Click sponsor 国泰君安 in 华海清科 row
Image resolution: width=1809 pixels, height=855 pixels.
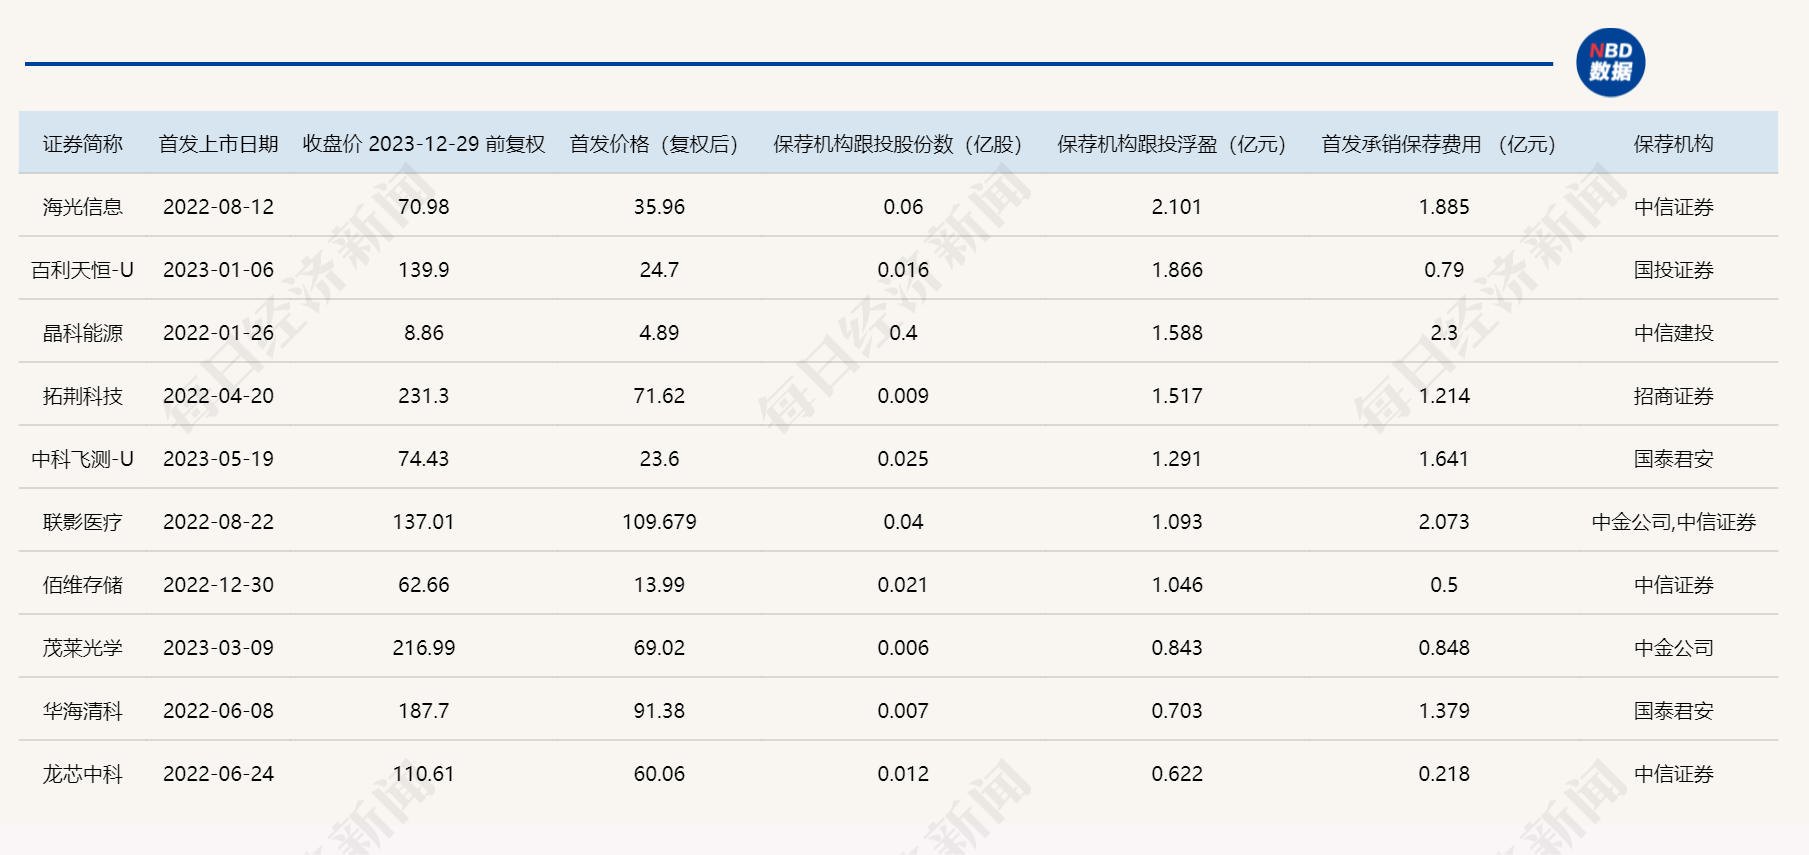(x=1674, y=711)
